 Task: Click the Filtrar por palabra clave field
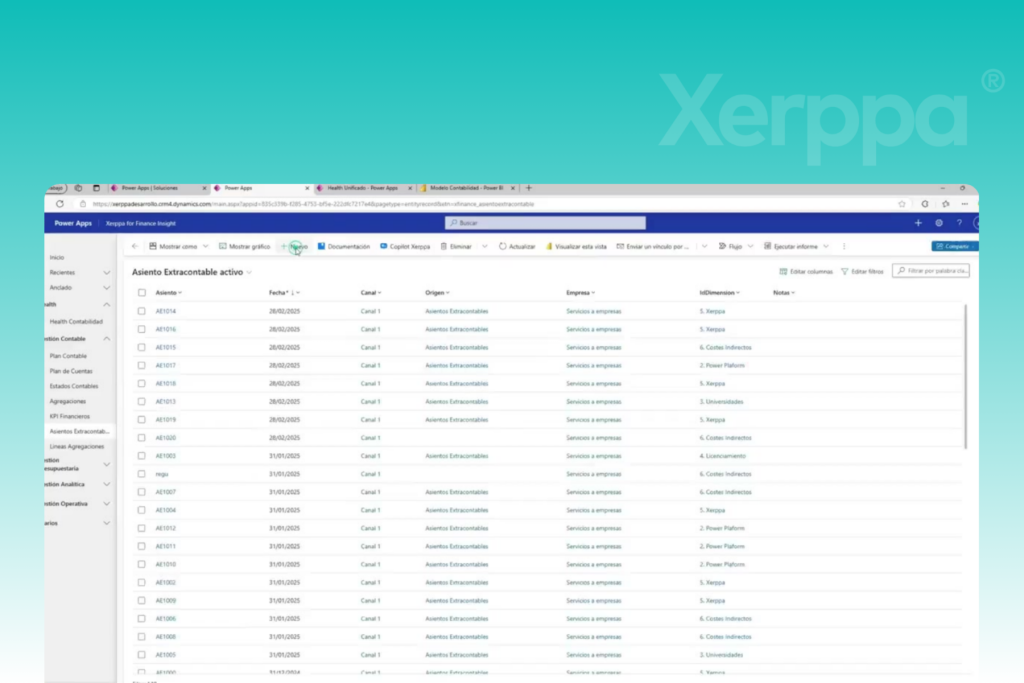pyautogui.click(x=931, y=270)
